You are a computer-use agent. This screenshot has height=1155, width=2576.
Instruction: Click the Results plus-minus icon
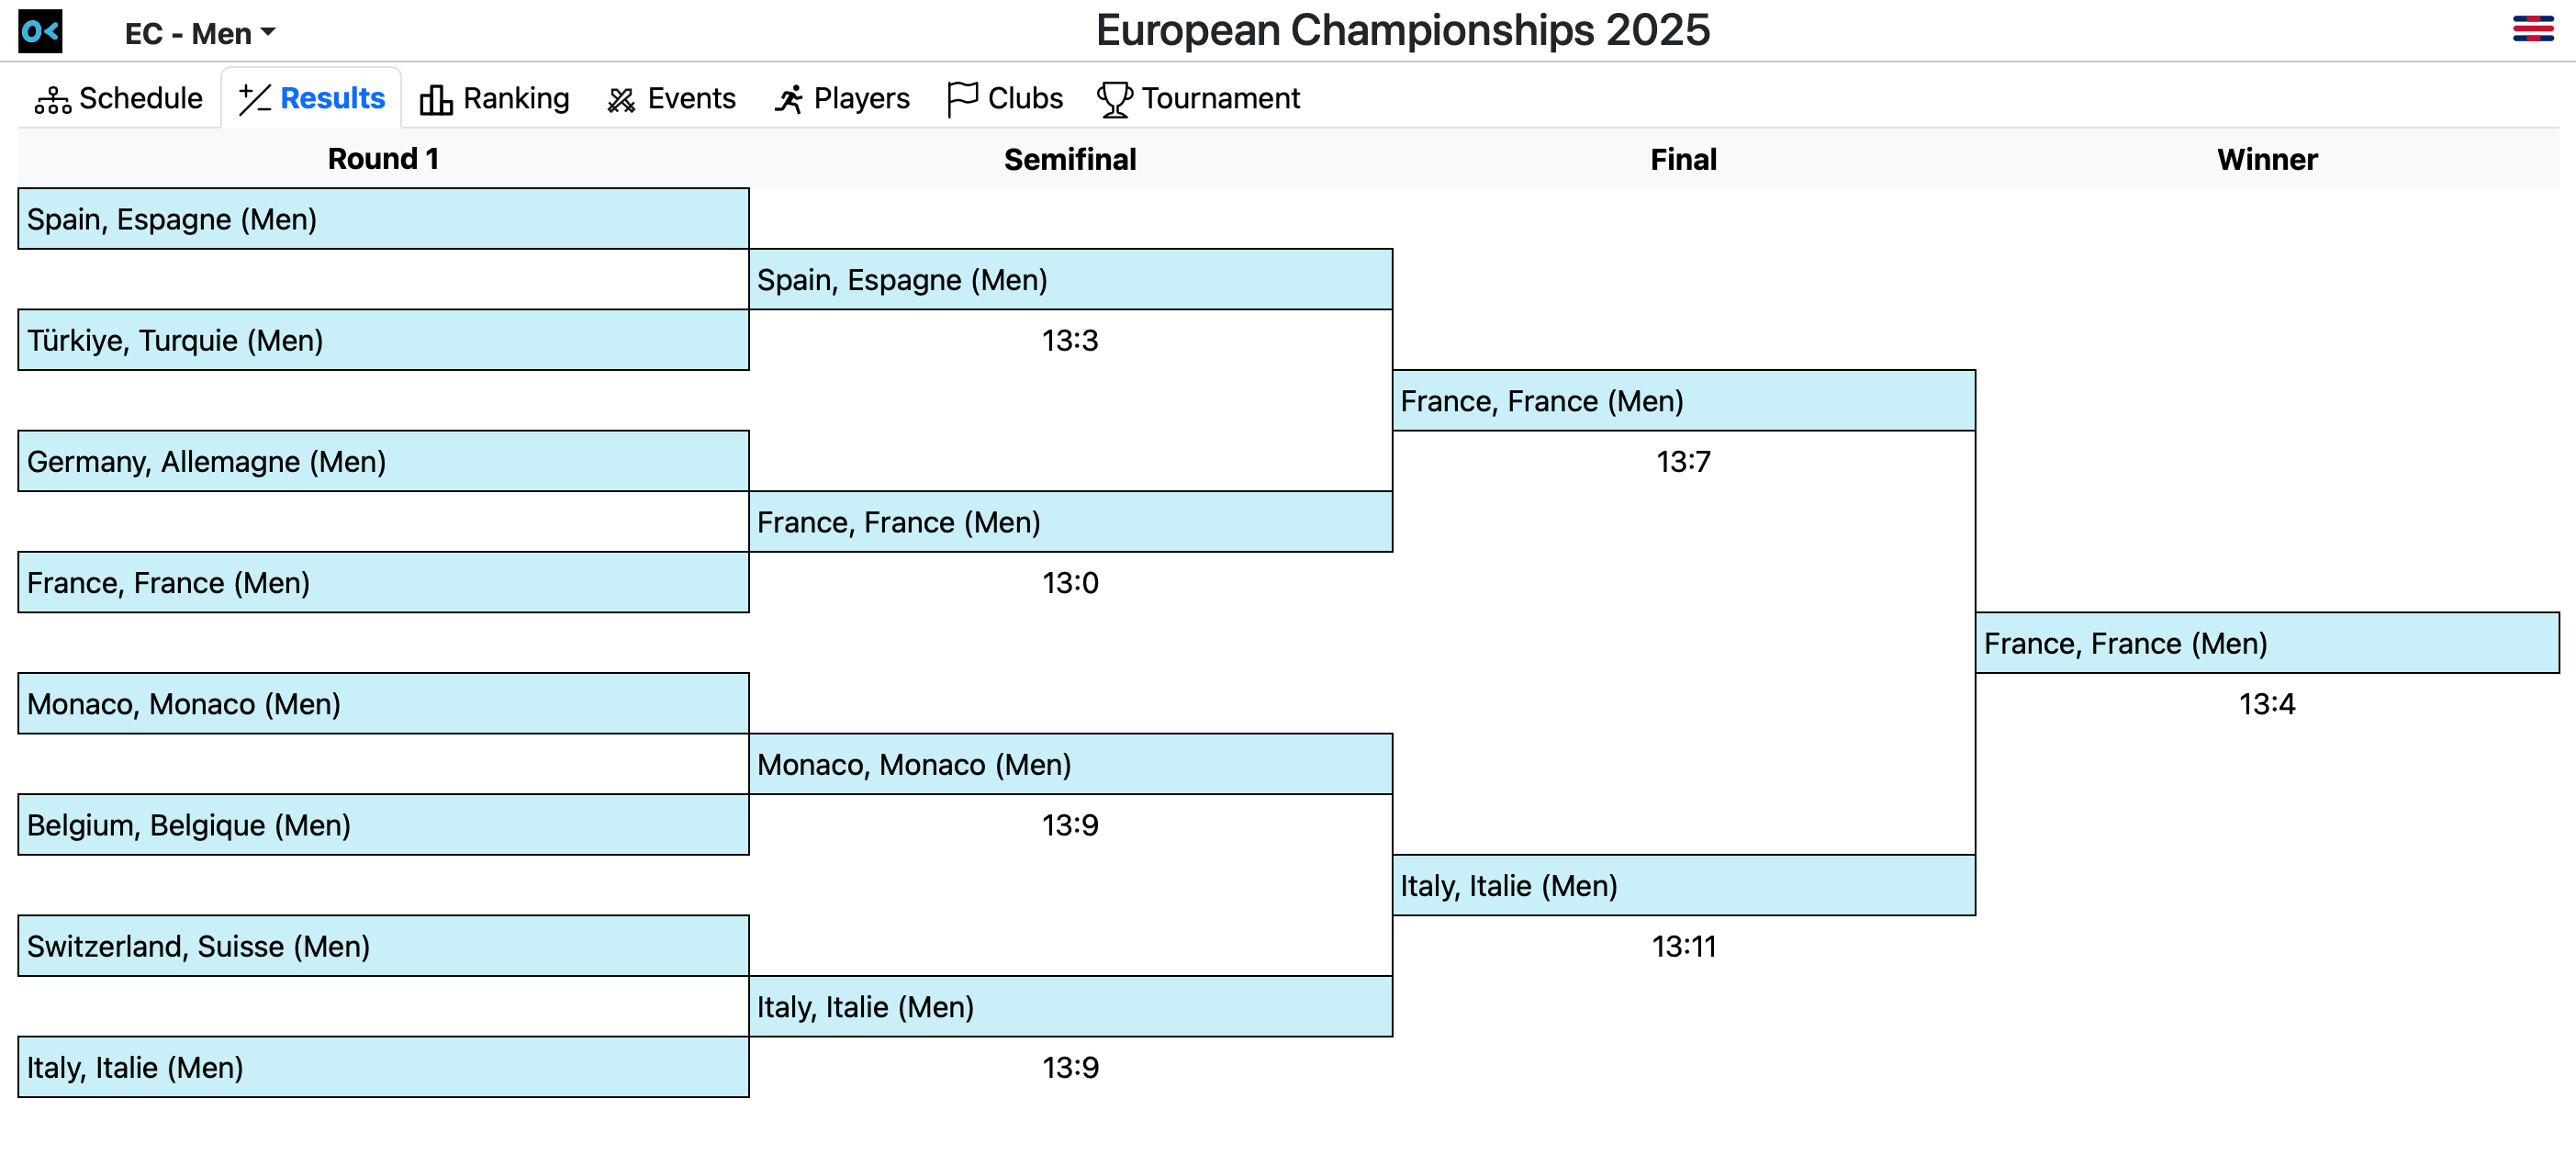coord(255,99)
